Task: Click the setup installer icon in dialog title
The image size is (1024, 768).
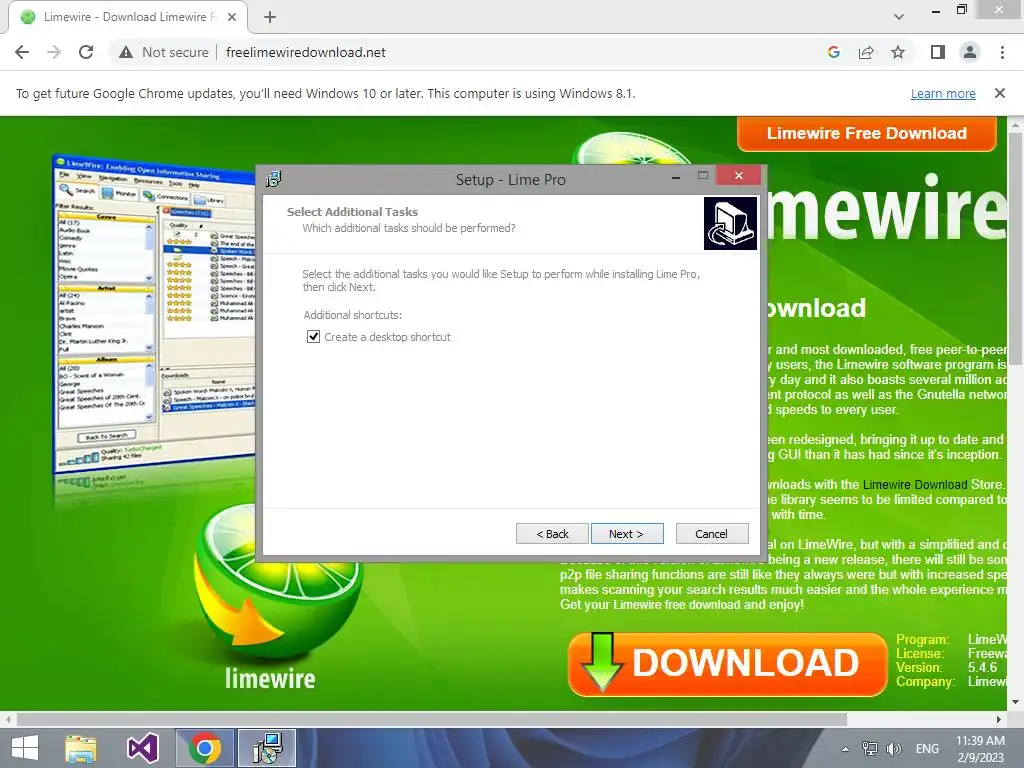Action: [x=273, y=178]
